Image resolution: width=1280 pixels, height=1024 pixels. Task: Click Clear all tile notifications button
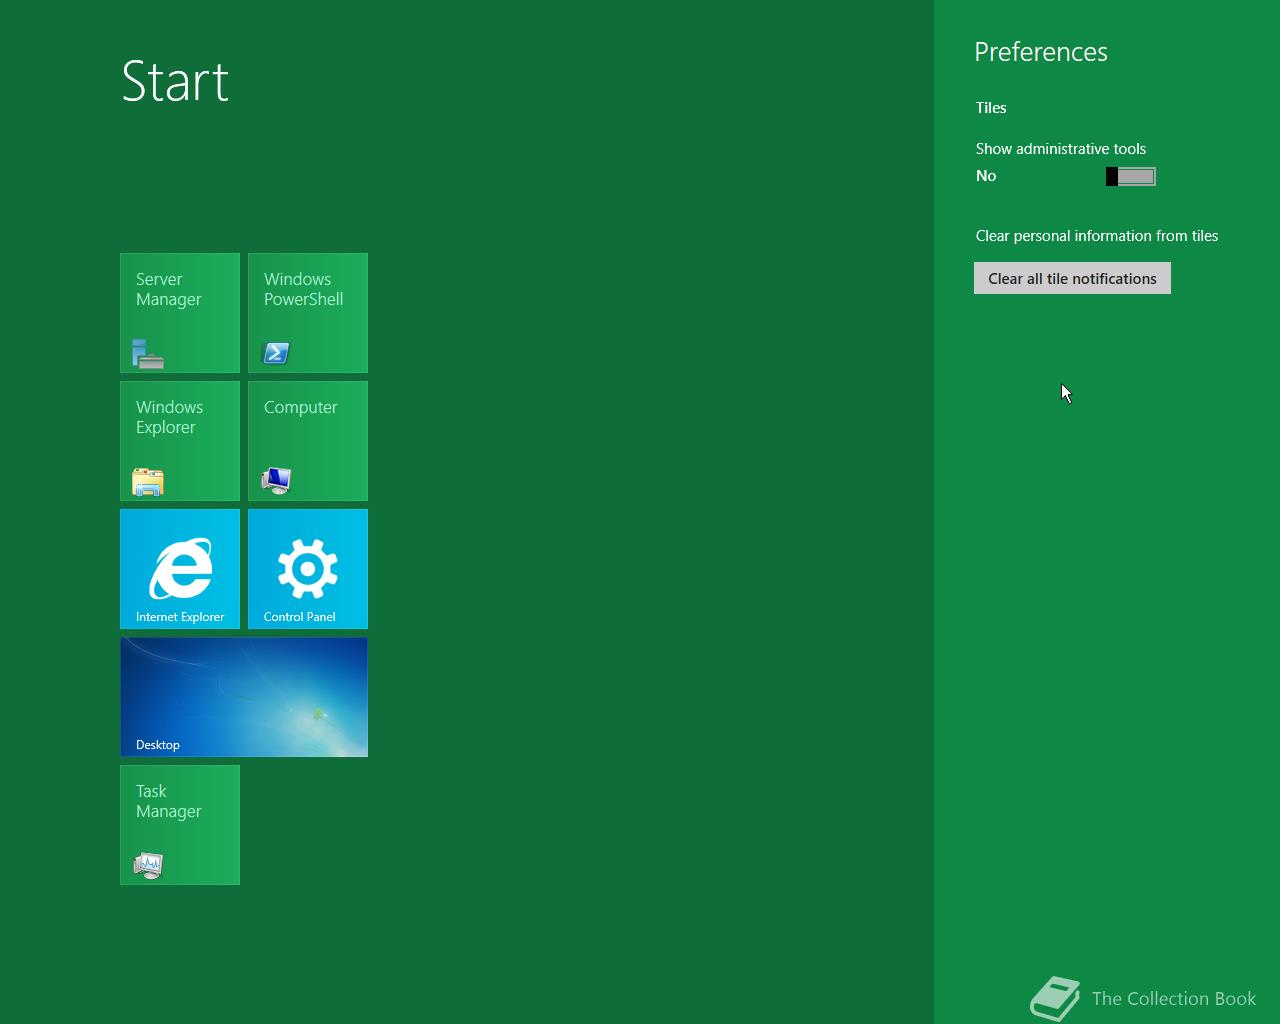(x=1072, y=278)
